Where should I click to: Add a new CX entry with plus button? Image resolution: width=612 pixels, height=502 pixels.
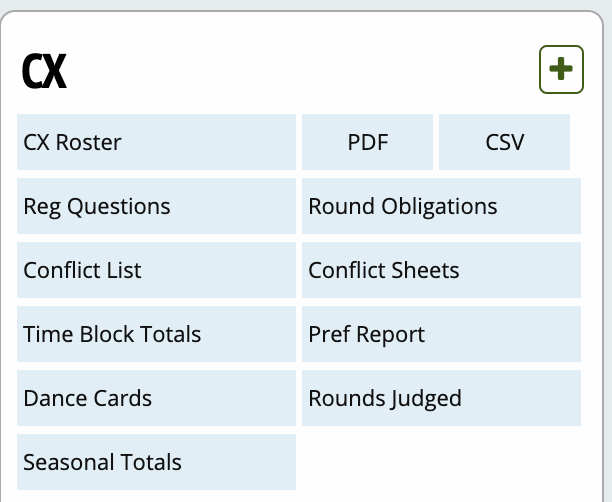point(561,70)
